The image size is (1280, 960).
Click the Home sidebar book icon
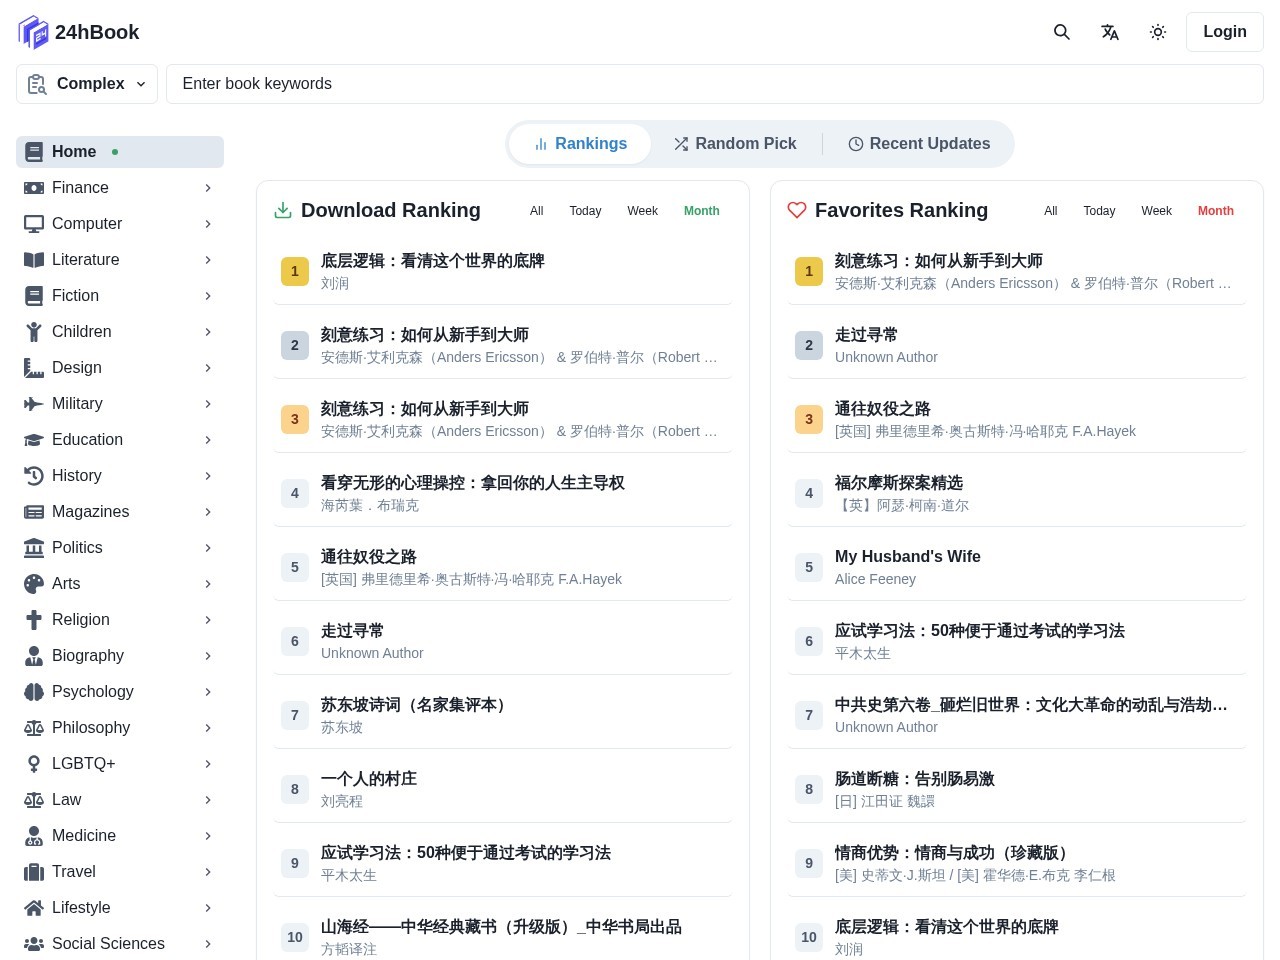[x=34, y=152]
